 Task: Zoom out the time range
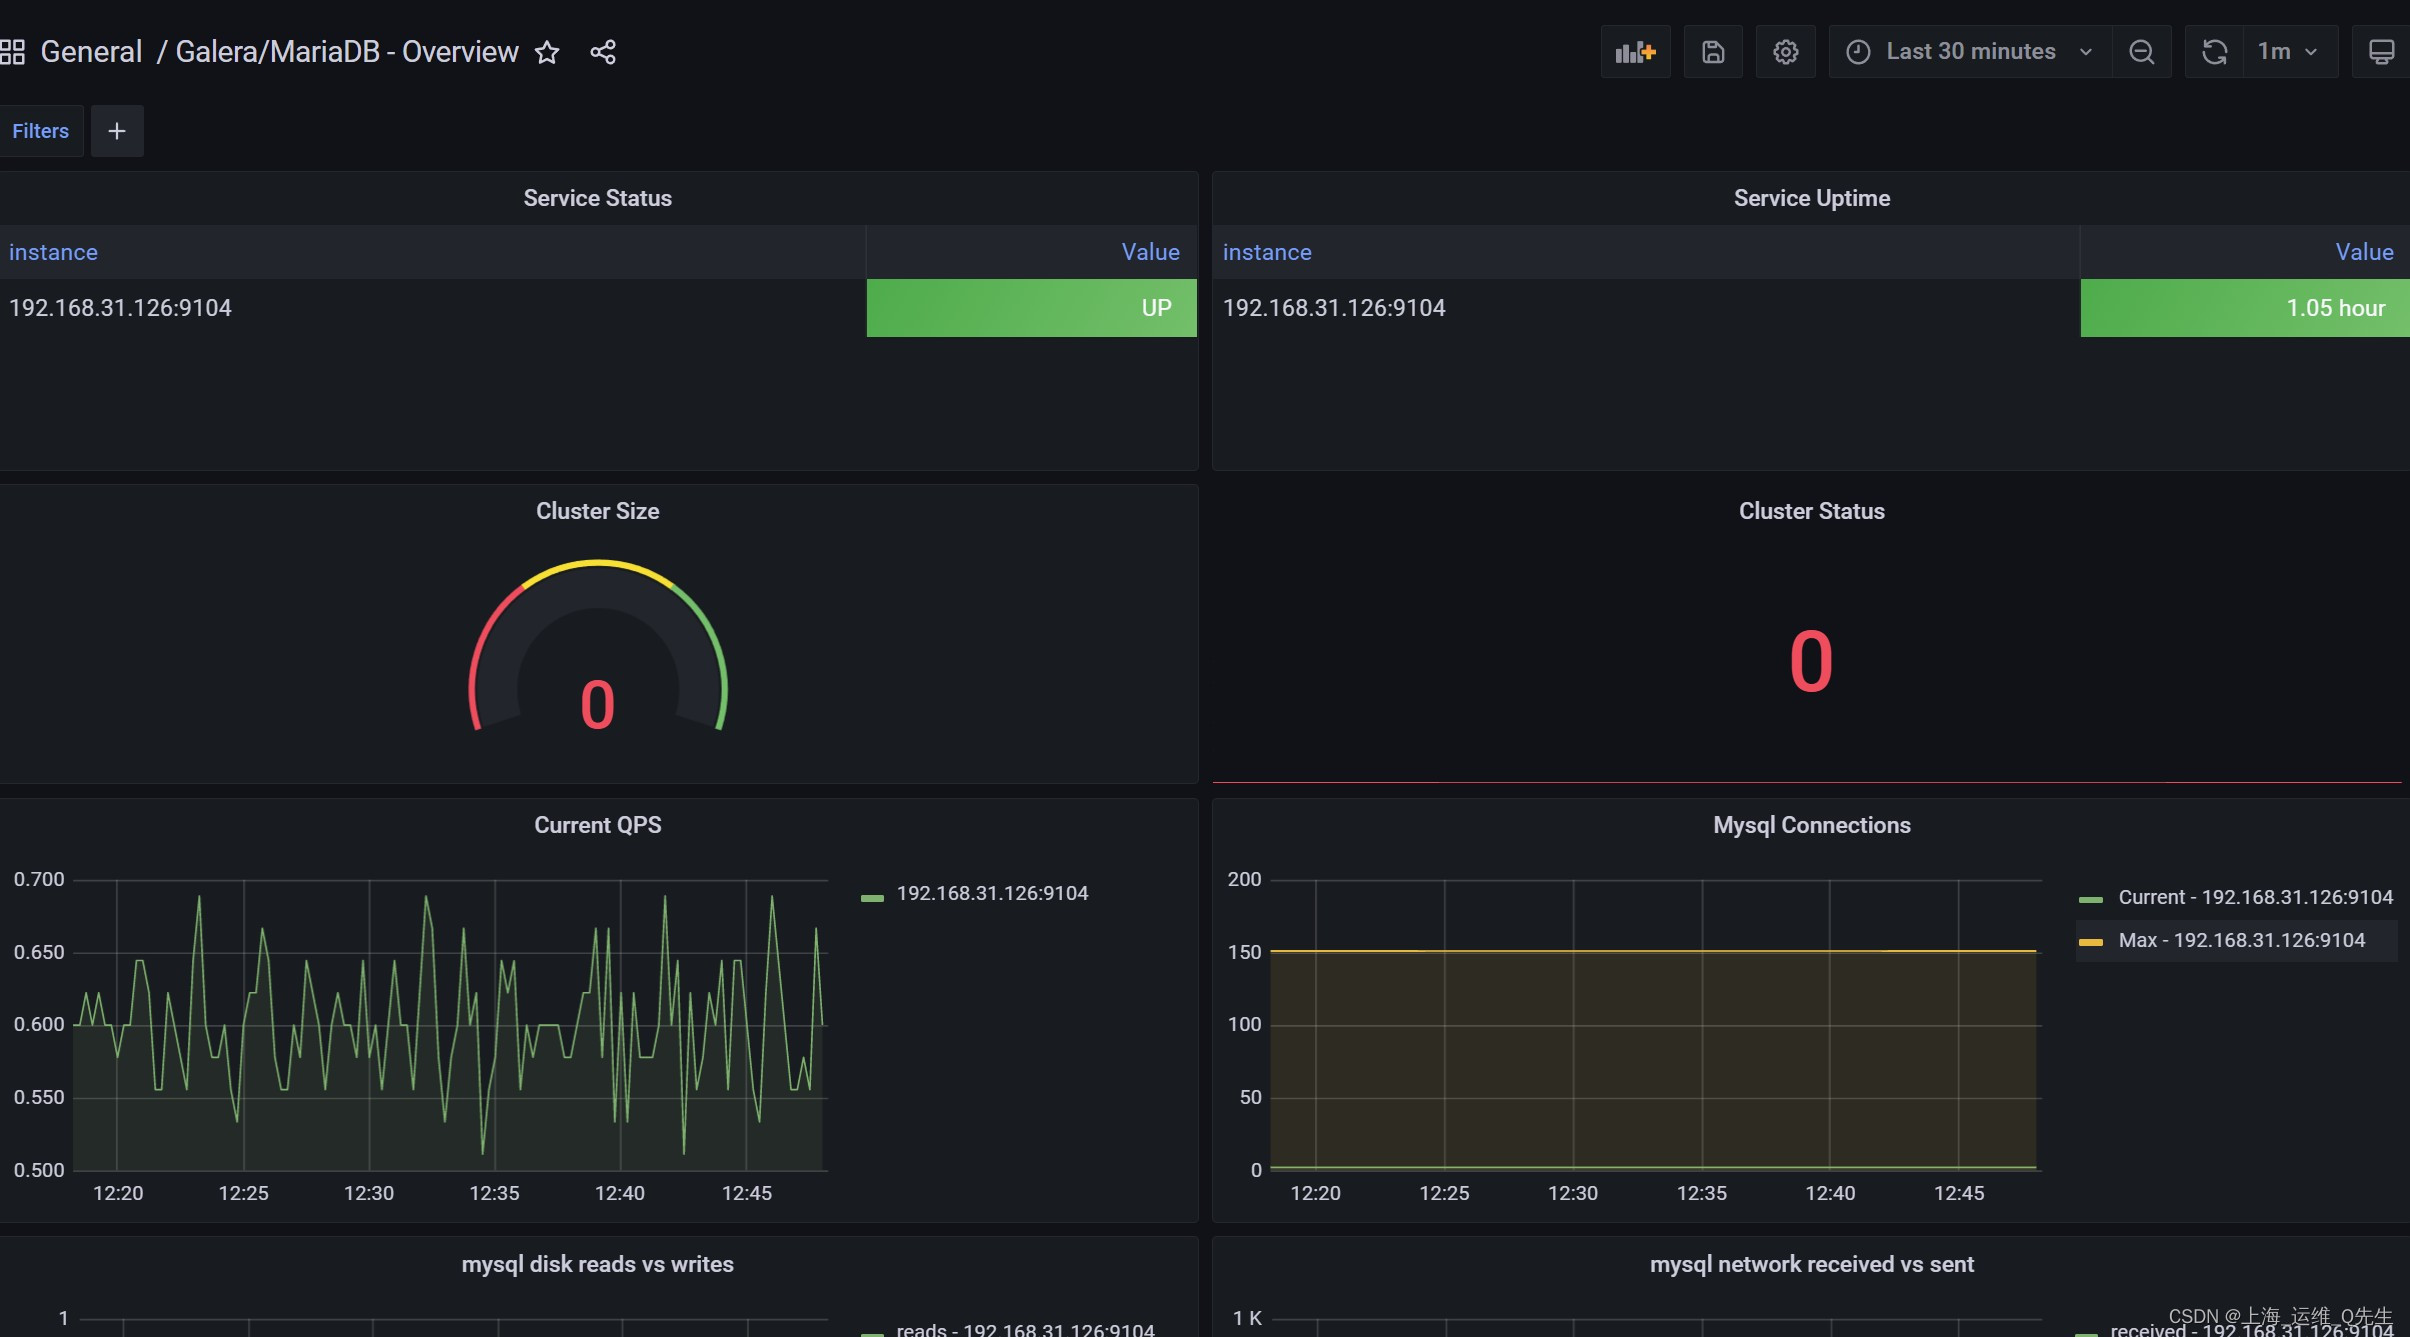(2141, 52)
